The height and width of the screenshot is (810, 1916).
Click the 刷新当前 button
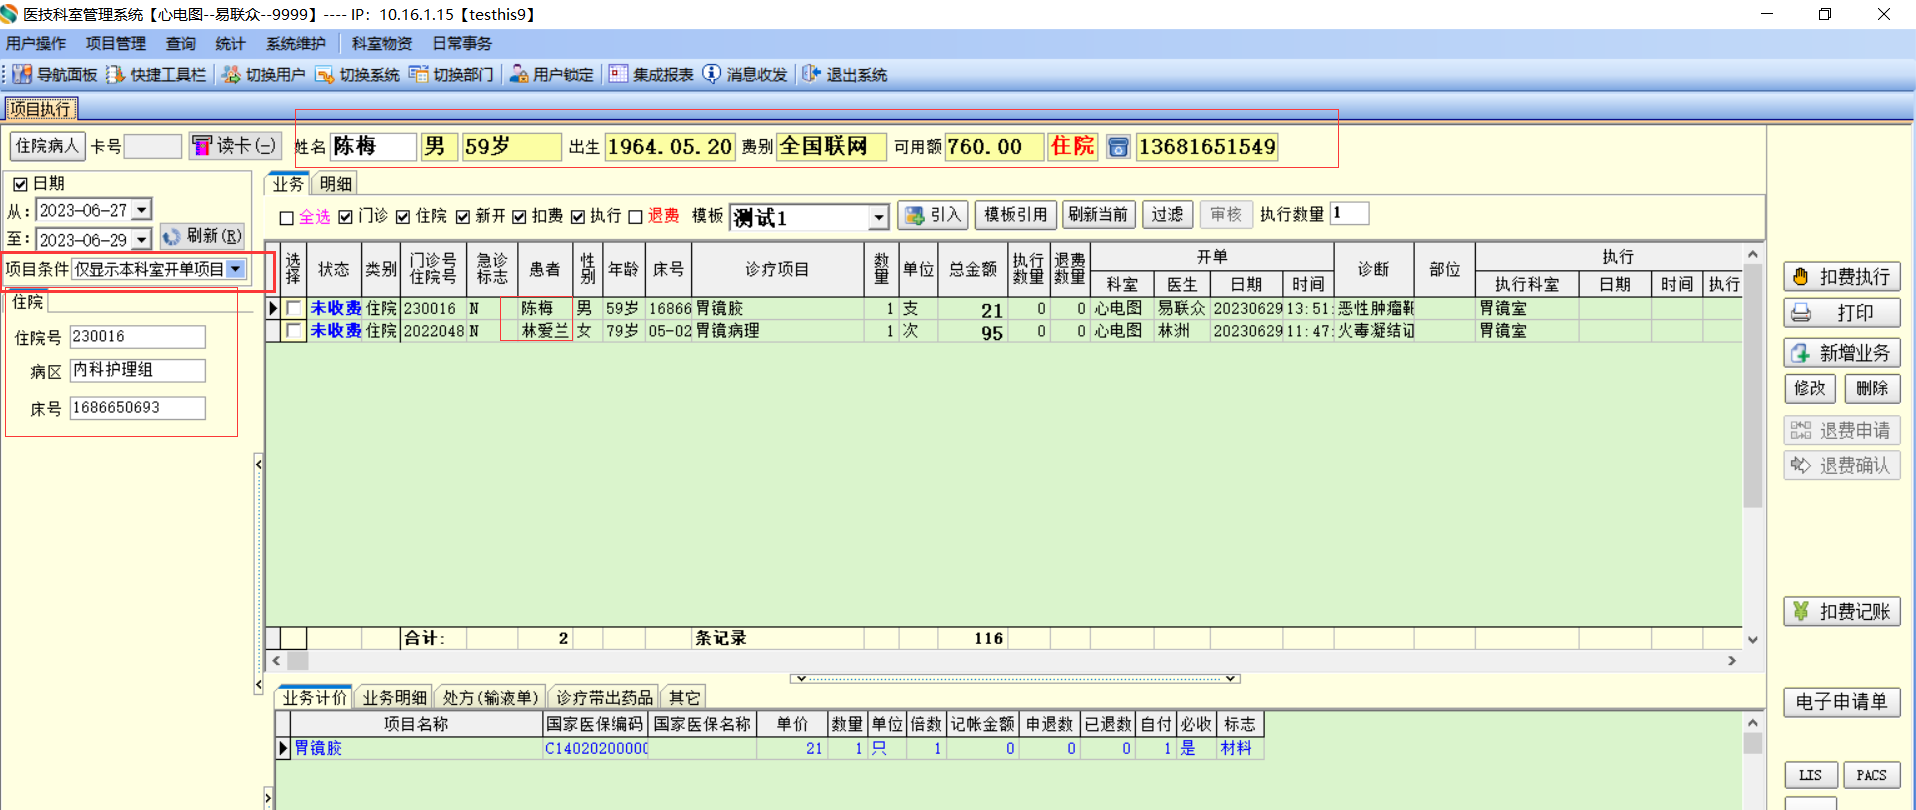(1098, 215)
